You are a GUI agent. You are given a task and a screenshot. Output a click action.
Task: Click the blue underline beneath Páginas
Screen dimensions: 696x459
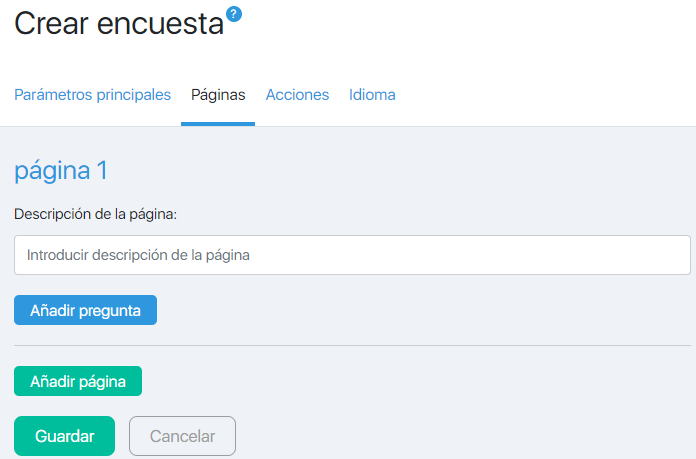218,123
